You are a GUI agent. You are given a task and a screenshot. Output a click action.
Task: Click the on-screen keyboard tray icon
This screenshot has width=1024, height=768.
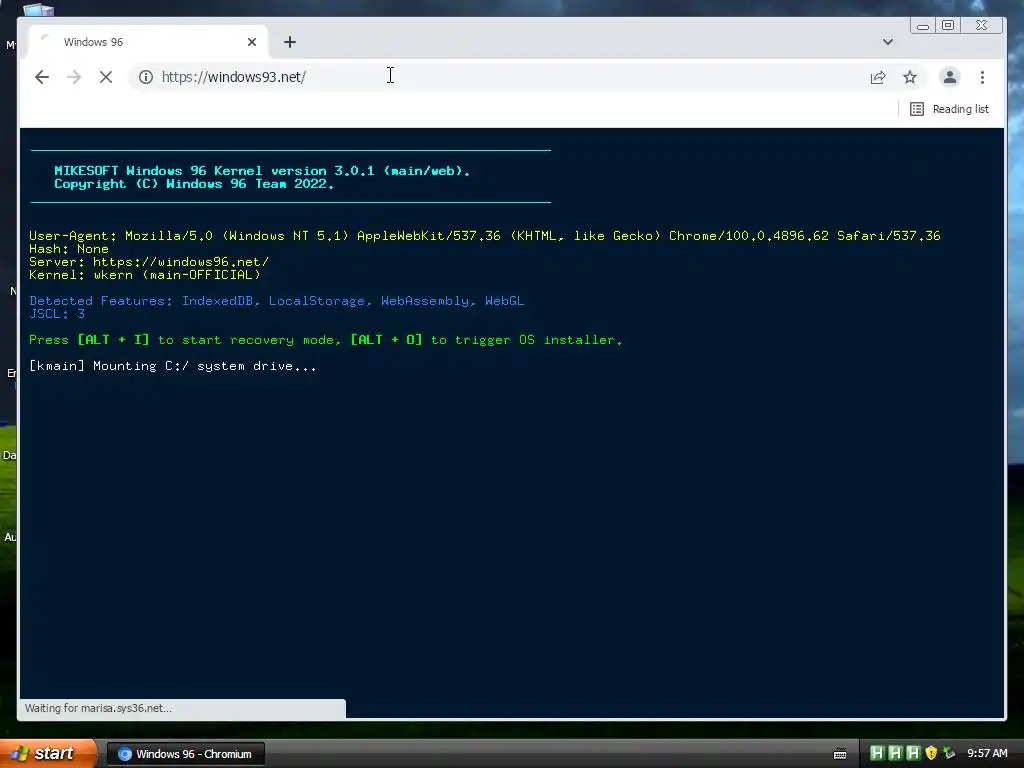click(x=840, y=754)
